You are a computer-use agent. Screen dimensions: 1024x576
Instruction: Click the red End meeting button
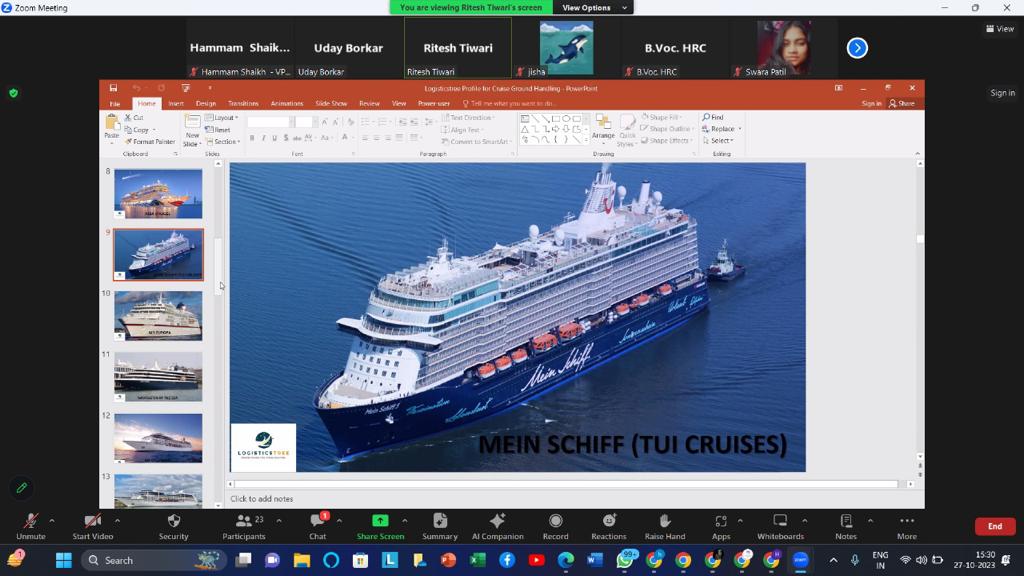[995, 526]
